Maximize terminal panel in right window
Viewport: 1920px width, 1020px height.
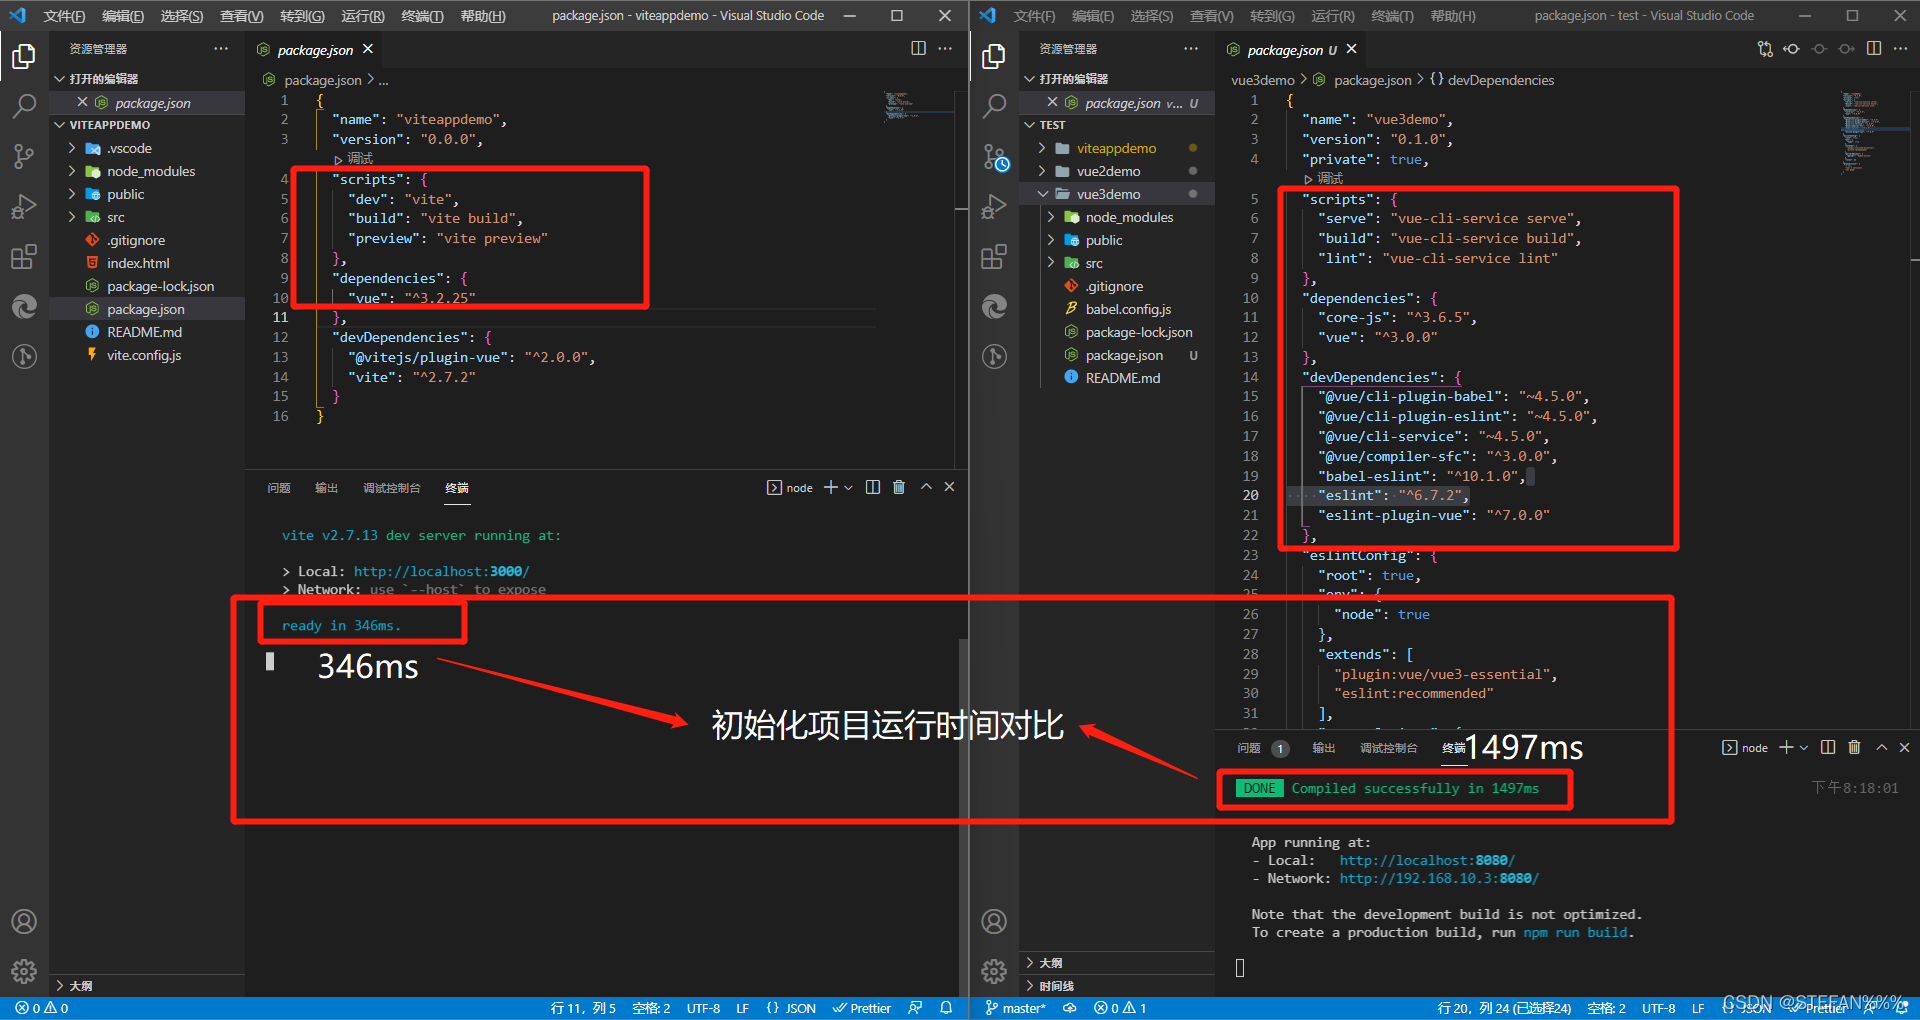pos(1881,747)
